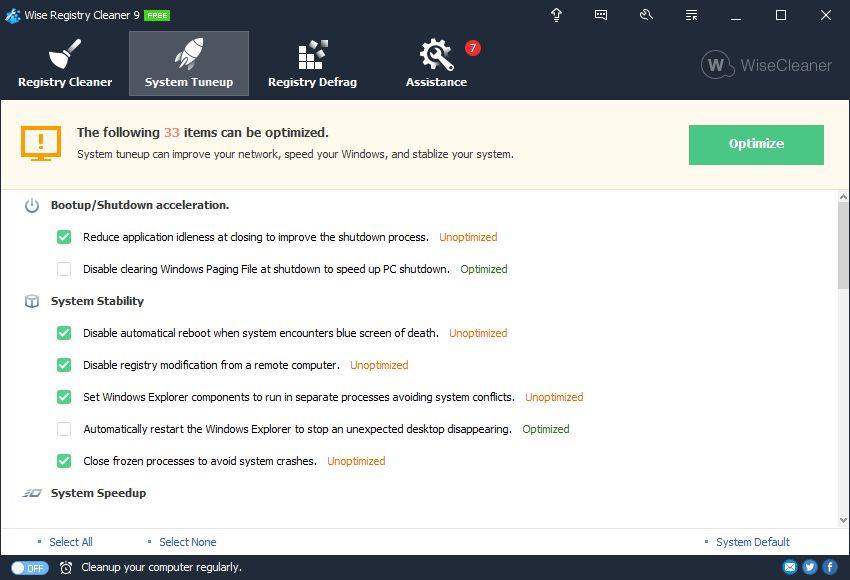
Task: Click the System Default link
Action: (752, 542)
